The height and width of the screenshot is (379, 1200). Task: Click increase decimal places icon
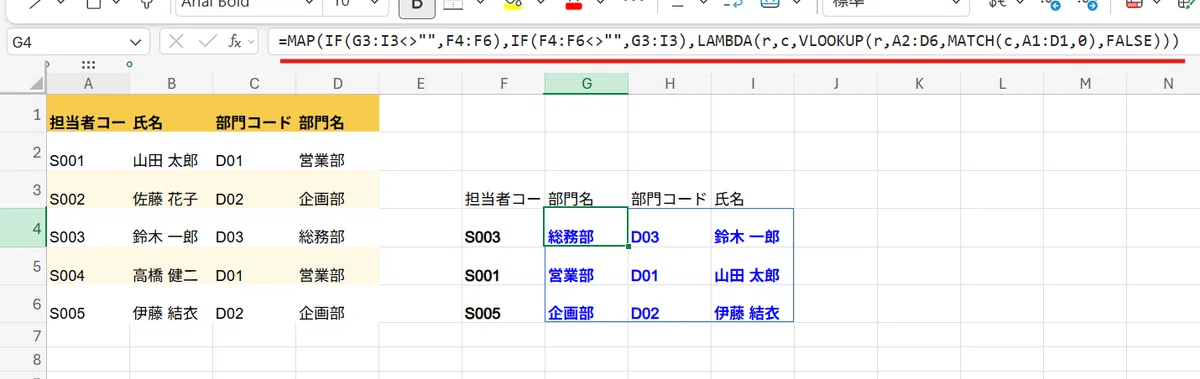click(1052, 5)
